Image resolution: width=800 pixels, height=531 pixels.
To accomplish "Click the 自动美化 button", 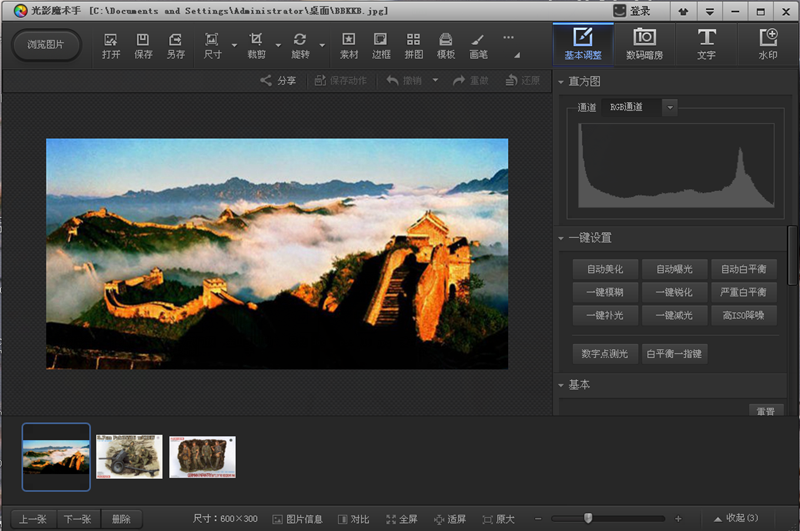I will [x=605, y=269].
